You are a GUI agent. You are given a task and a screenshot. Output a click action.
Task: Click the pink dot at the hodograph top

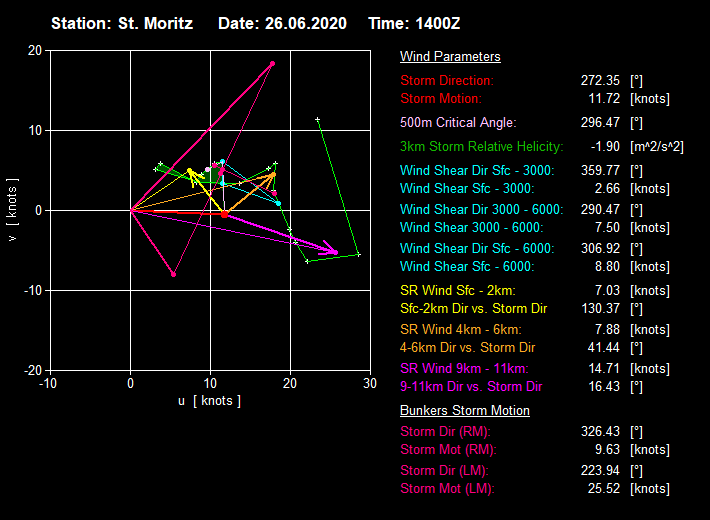272,63
